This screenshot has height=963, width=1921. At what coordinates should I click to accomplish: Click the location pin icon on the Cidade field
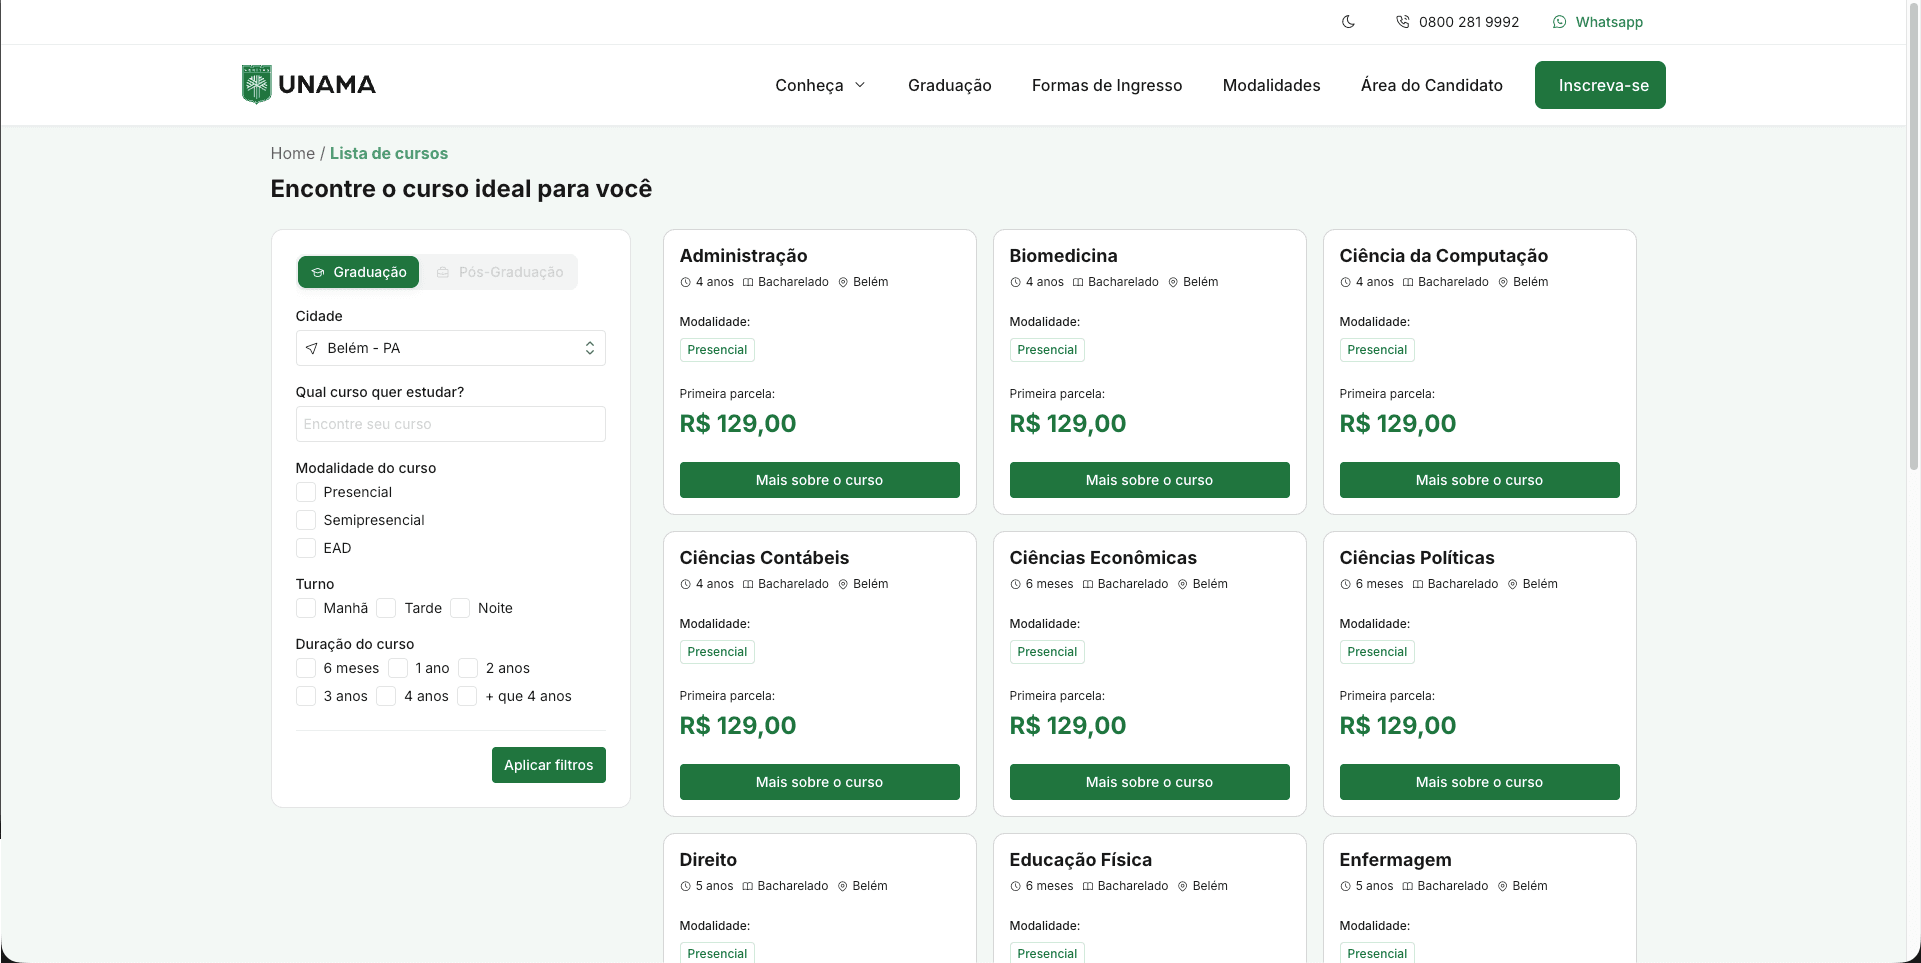tap(311, 348)
